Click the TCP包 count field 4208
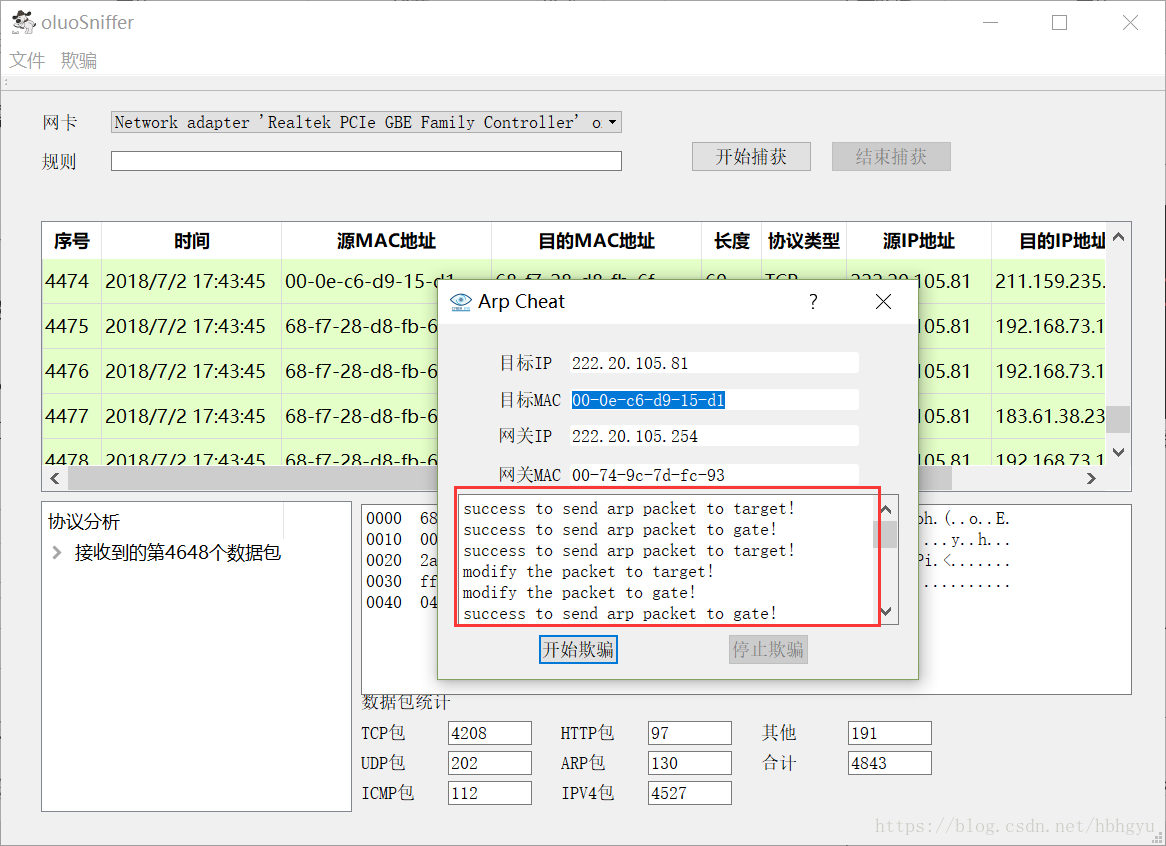 (x=490, y=733)
